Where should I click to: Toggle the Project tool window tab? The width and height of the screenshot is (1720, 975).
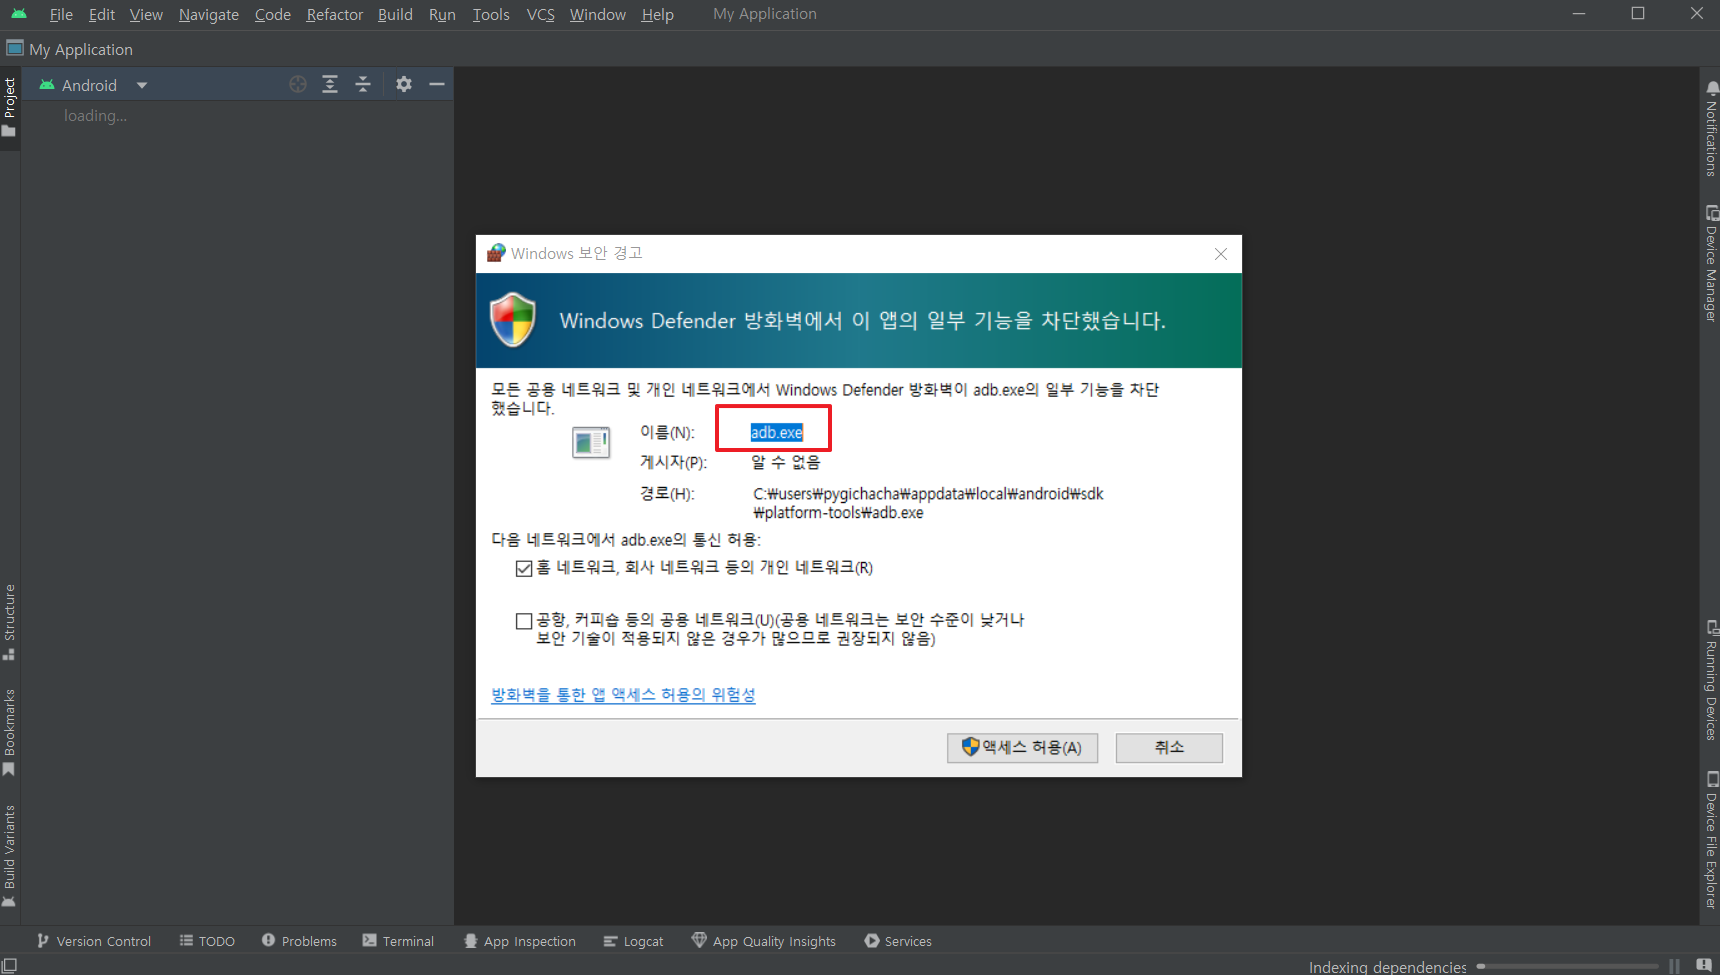point(10,108)
